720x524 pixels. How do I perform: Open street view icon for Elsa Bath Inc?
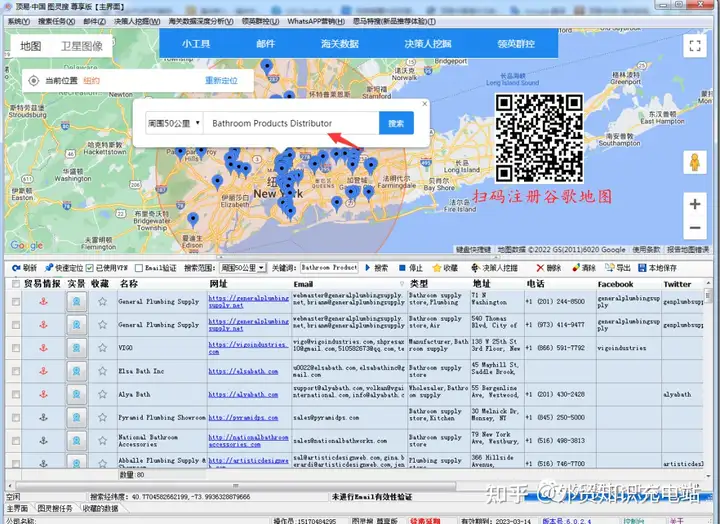[77, 371]
